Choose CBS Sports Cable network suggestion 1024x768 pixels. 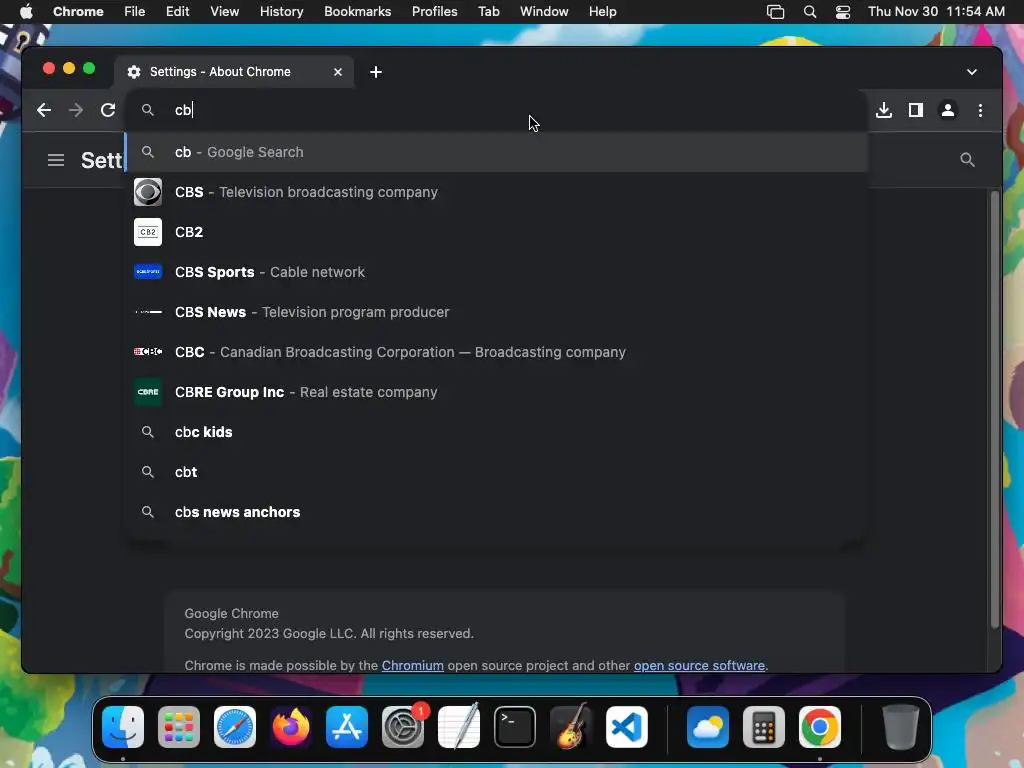click(496, 272)
